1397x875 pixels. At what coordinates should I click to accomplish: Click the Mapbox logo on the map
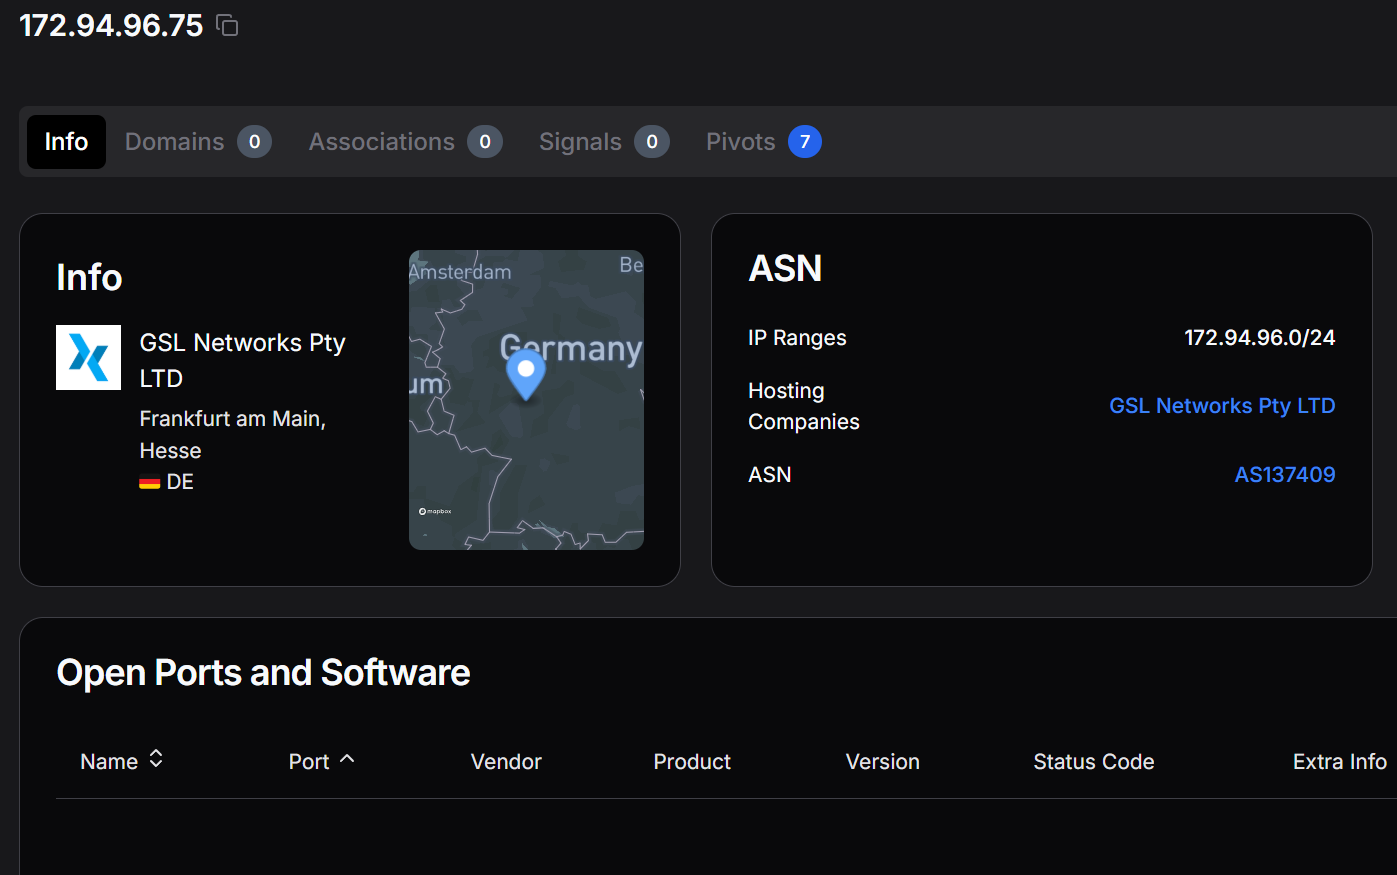coord(435,511)
